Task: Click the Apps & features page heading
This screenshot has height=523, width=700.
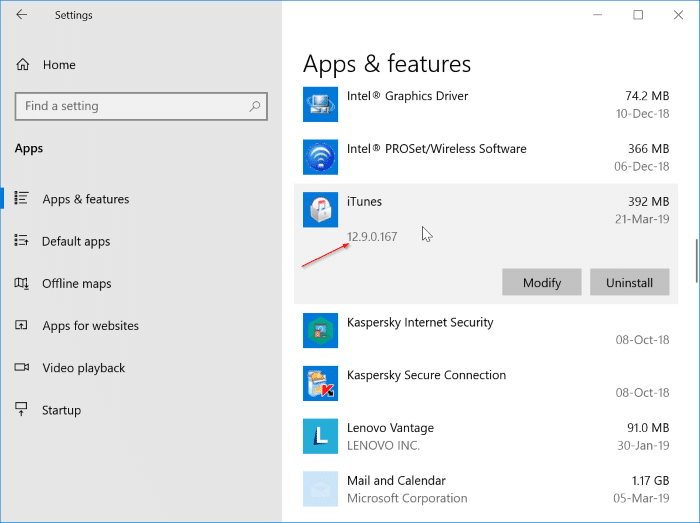Action: (387, 64)
